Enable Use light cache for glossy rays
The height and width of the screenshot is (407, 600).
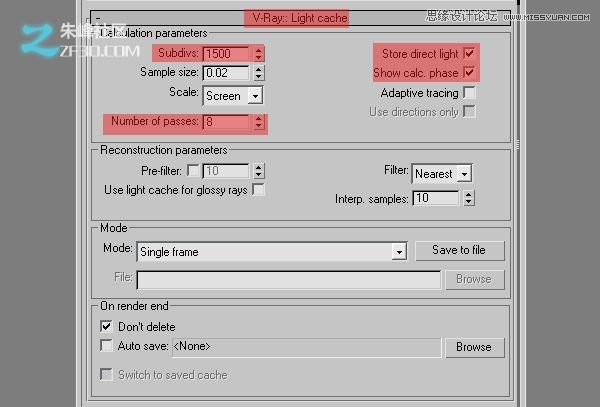(x=259, y=190)
